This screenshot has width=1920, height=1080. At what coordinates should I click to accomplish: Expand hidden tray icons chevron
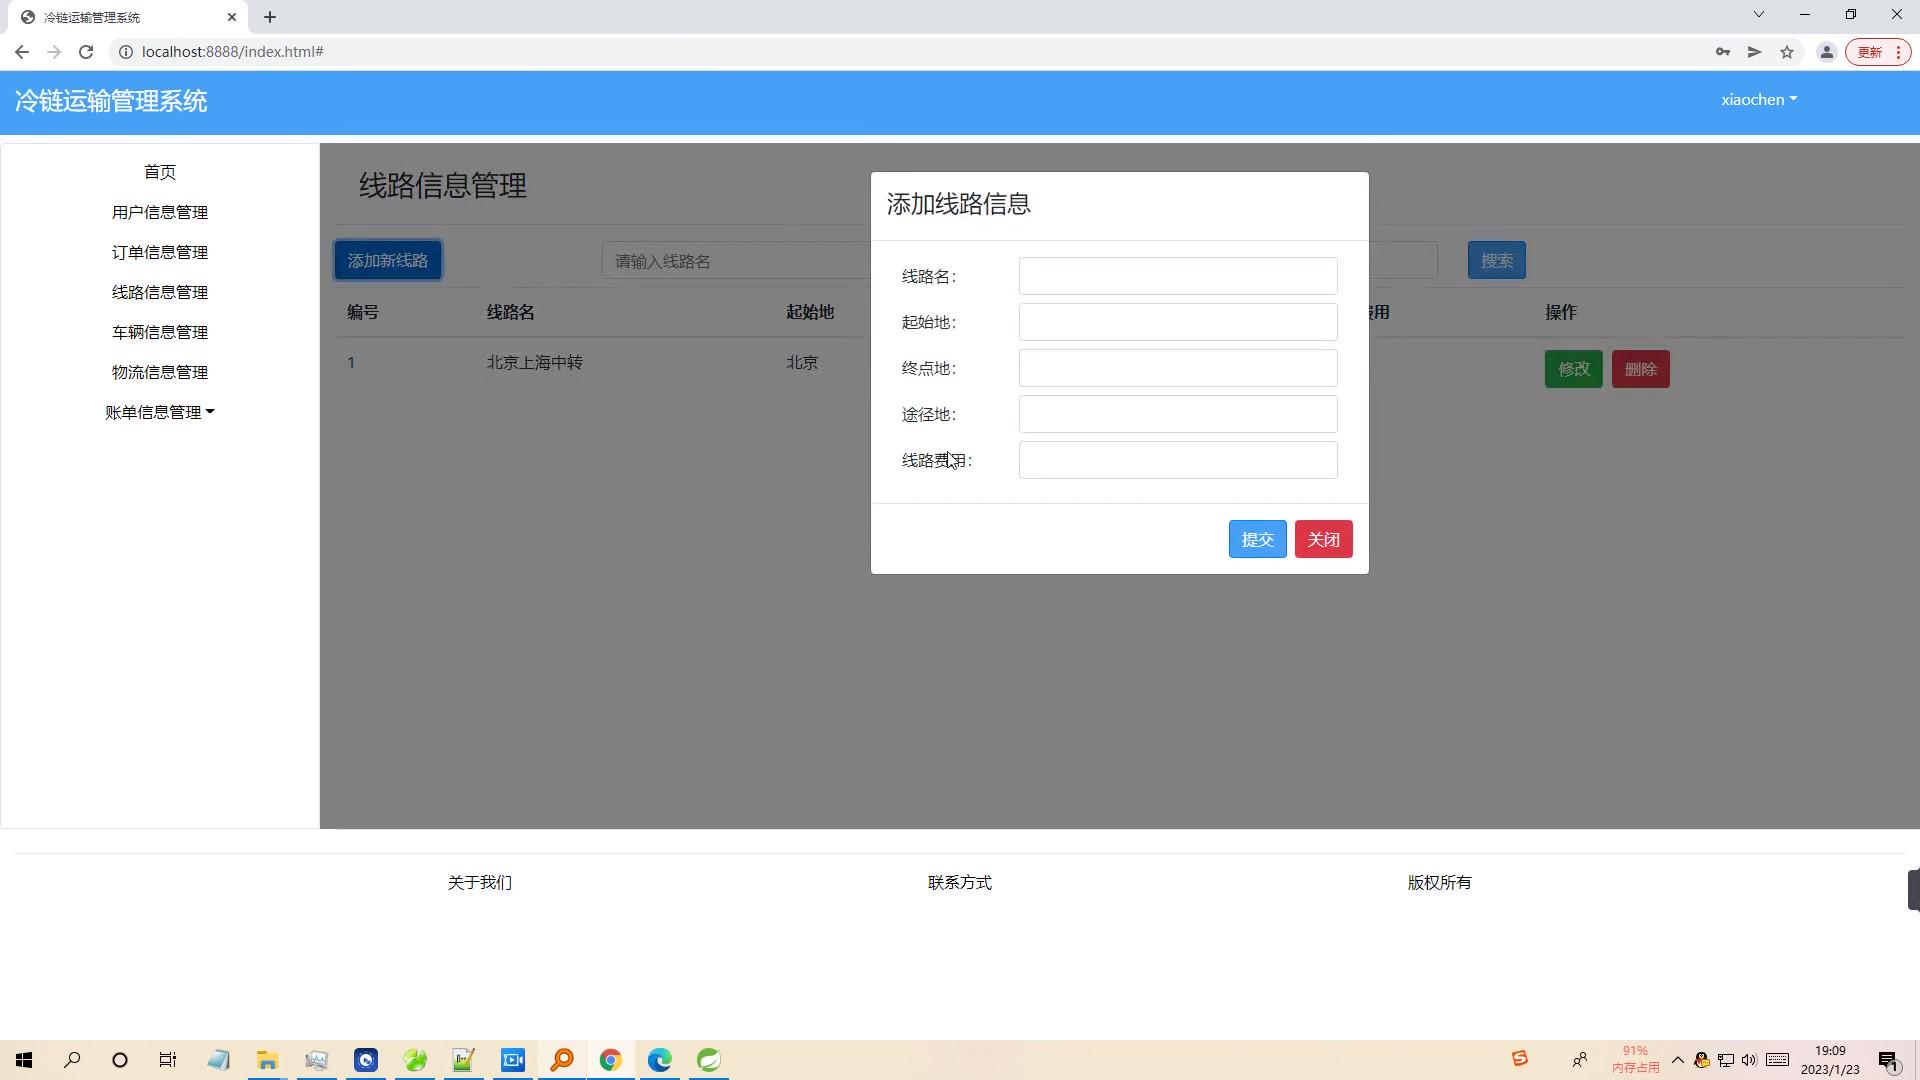(x=1678, y=1060)
